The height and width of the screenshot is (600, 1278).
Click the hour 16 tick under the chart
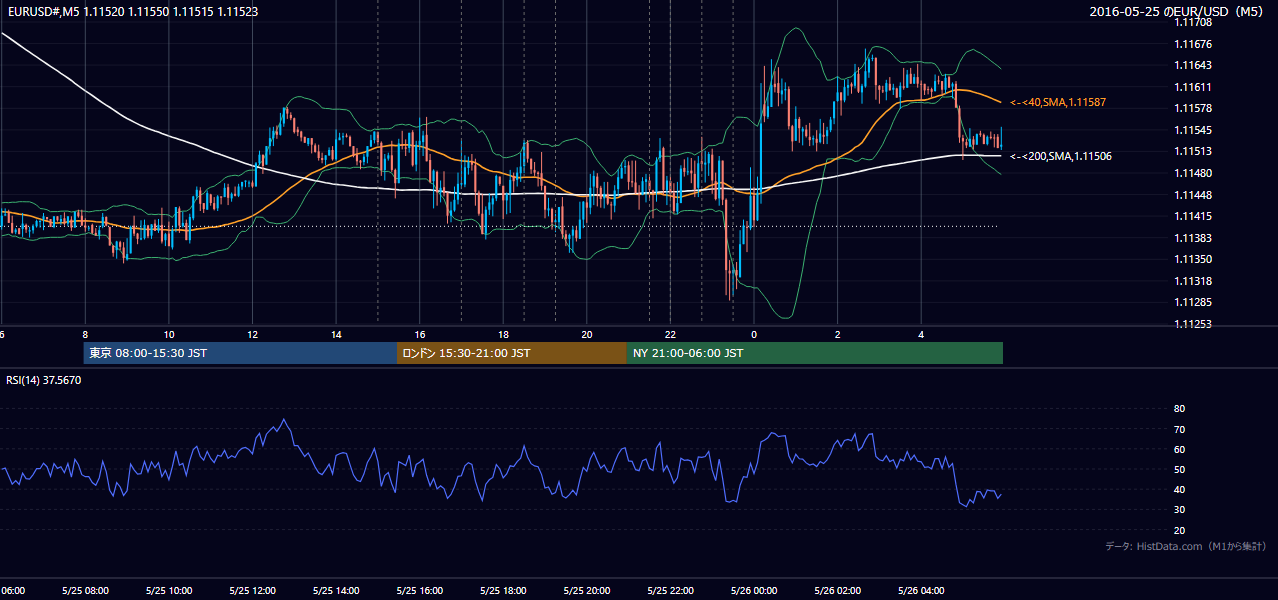click(x=420, y=335)
